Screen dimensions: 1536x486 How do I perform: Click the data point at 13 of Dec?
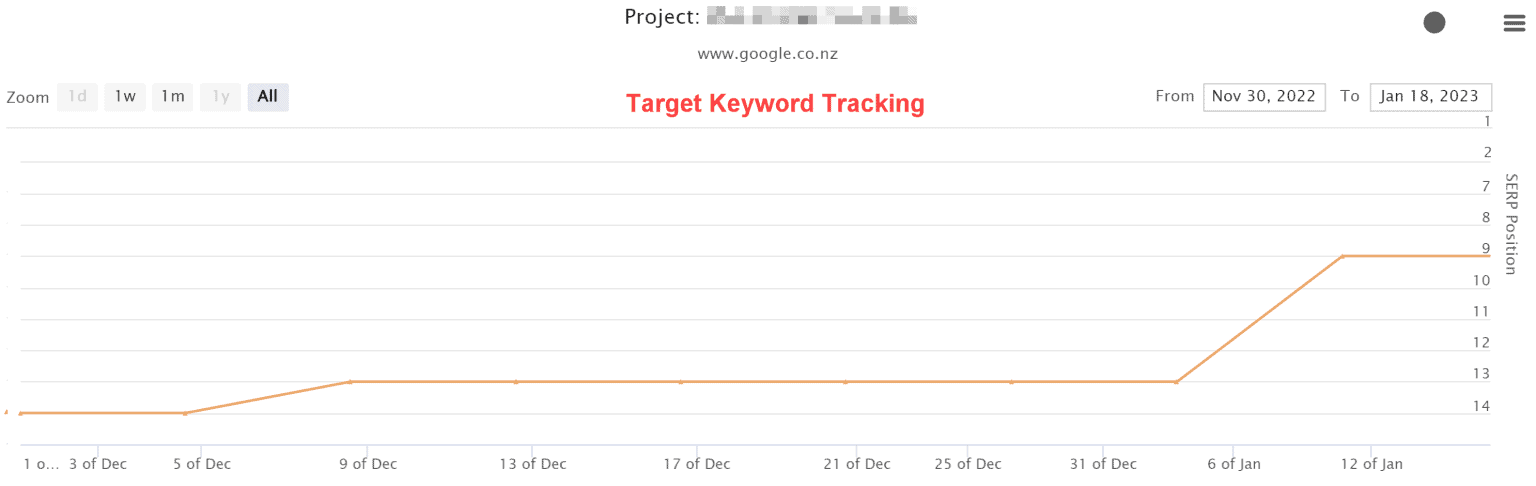pyautogui.click(x=516, y=381)
